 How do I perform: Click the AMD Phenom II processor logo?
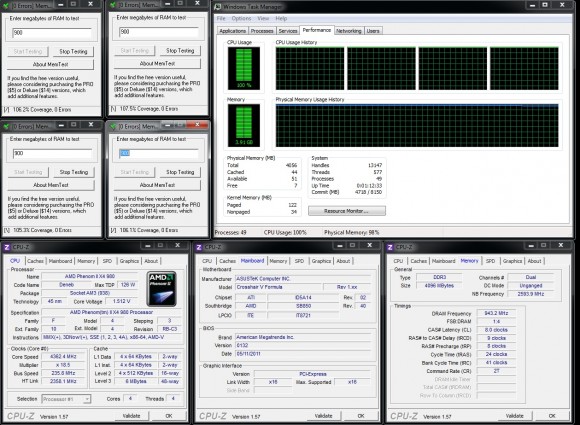(x=161, y=289)
